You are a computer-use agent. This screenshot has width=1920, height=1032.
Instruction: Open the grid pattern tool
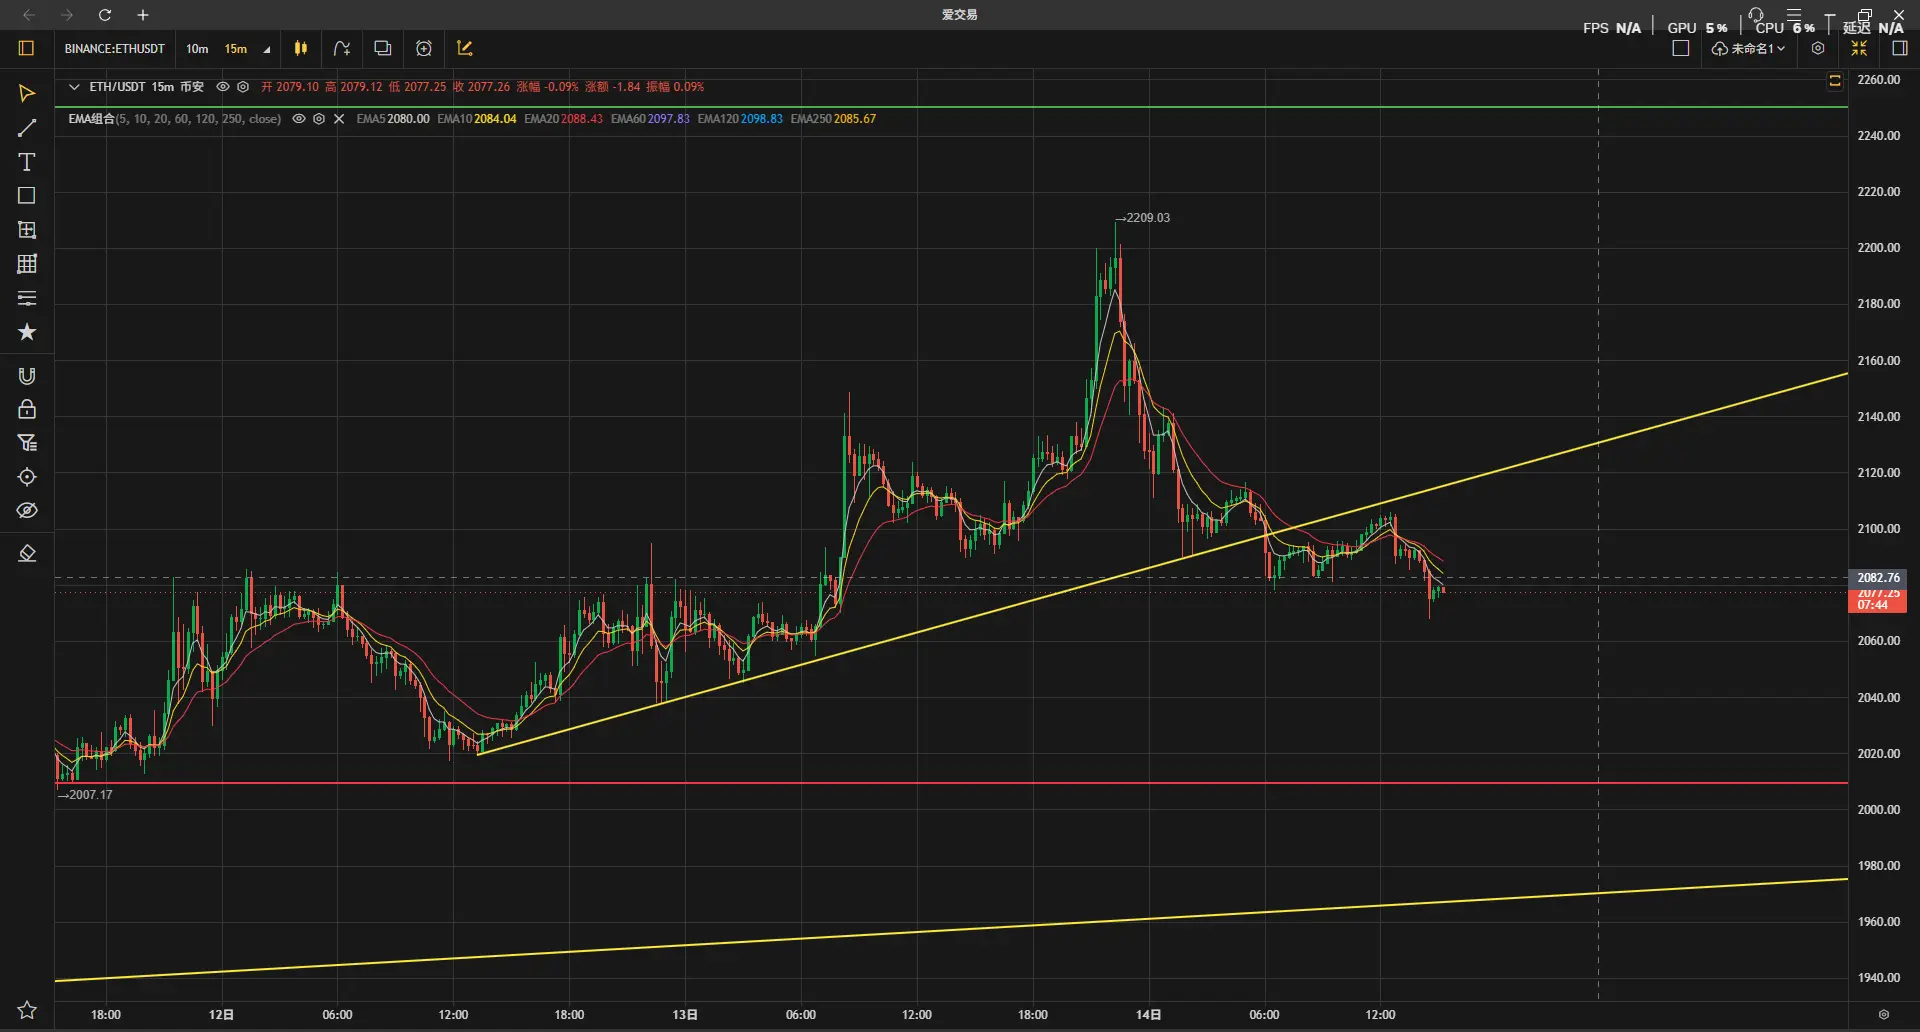pyautogui.click(x=27, y=264)
